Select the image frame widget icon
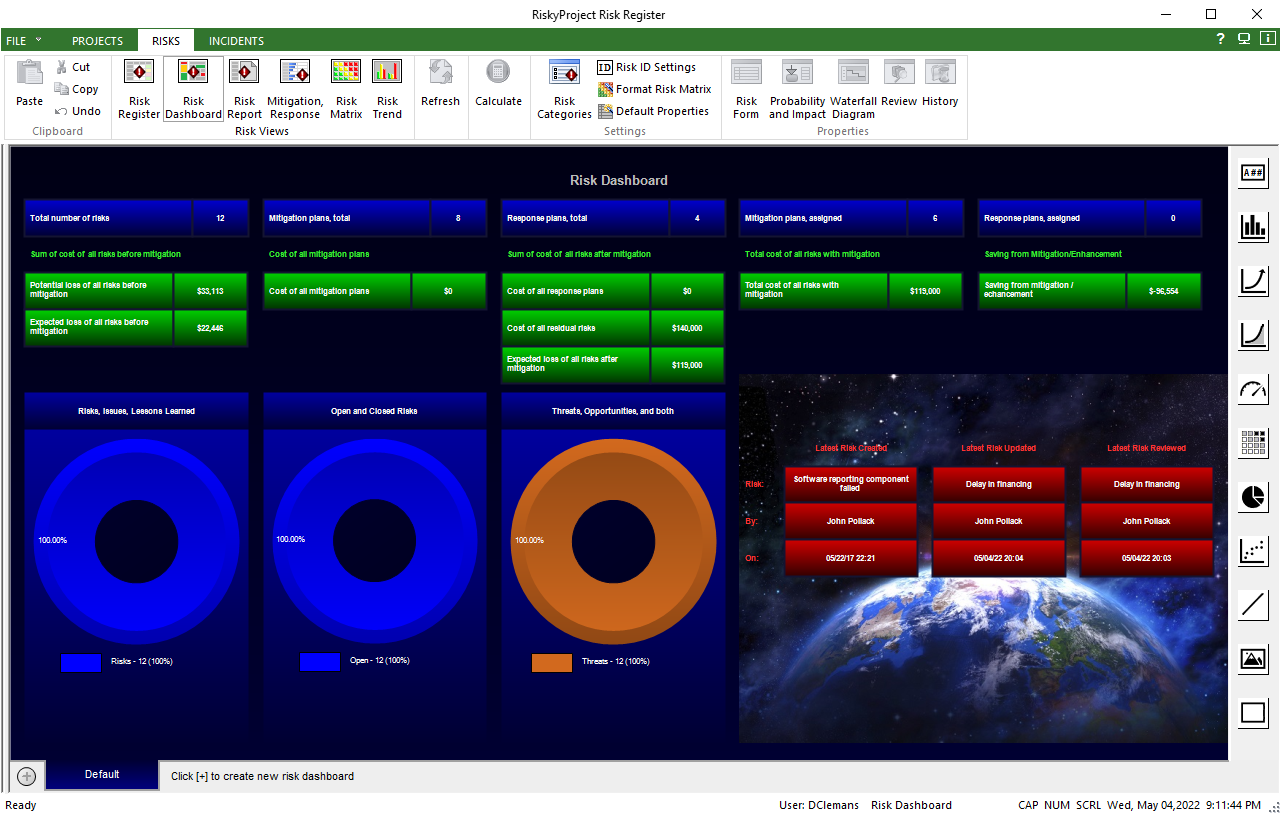Image resolution: width=1281 pixels, height=814 pixels. pos(1253,659)
